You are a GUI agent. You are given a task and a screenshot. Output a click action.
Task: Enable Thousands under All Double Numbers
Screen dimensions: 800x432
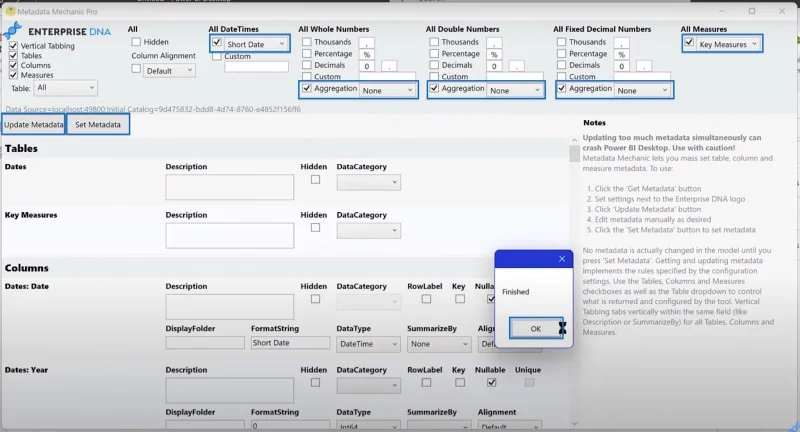click(434, 42)
